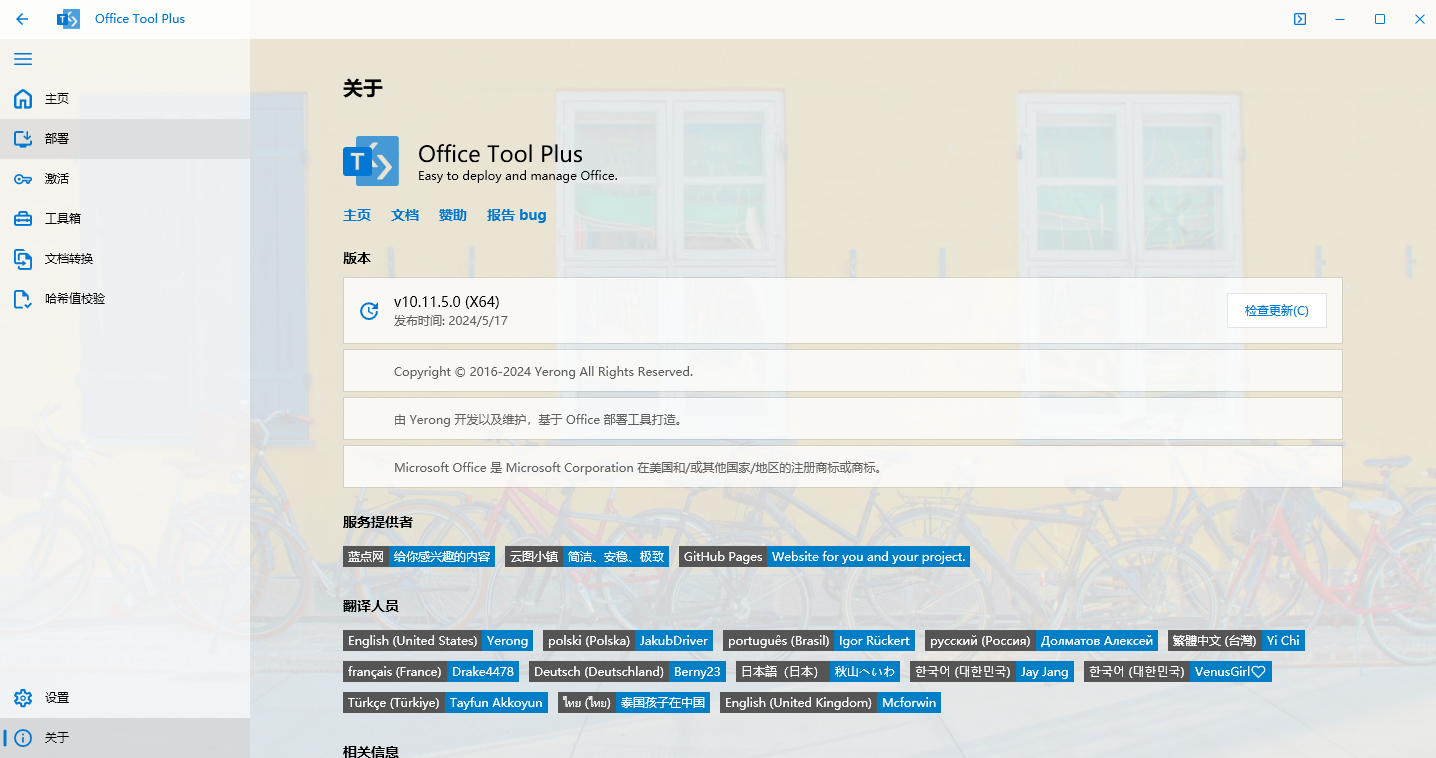1436x758 pixels.
Task: Click the large Office Tool Plus logo
Action: tap(371, 161)
